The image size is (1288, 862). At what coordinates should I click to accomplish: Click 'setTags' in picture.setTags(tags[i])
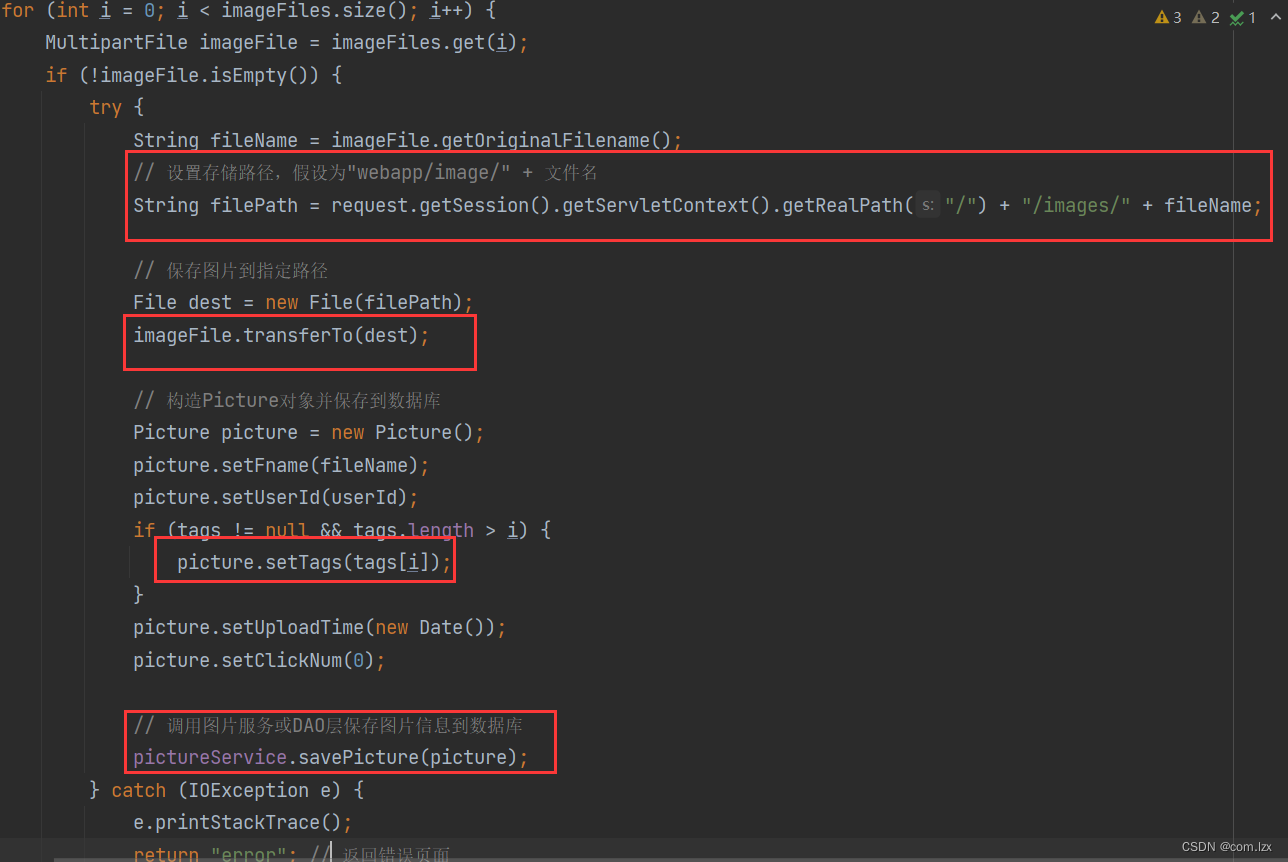tap(304, 562)
